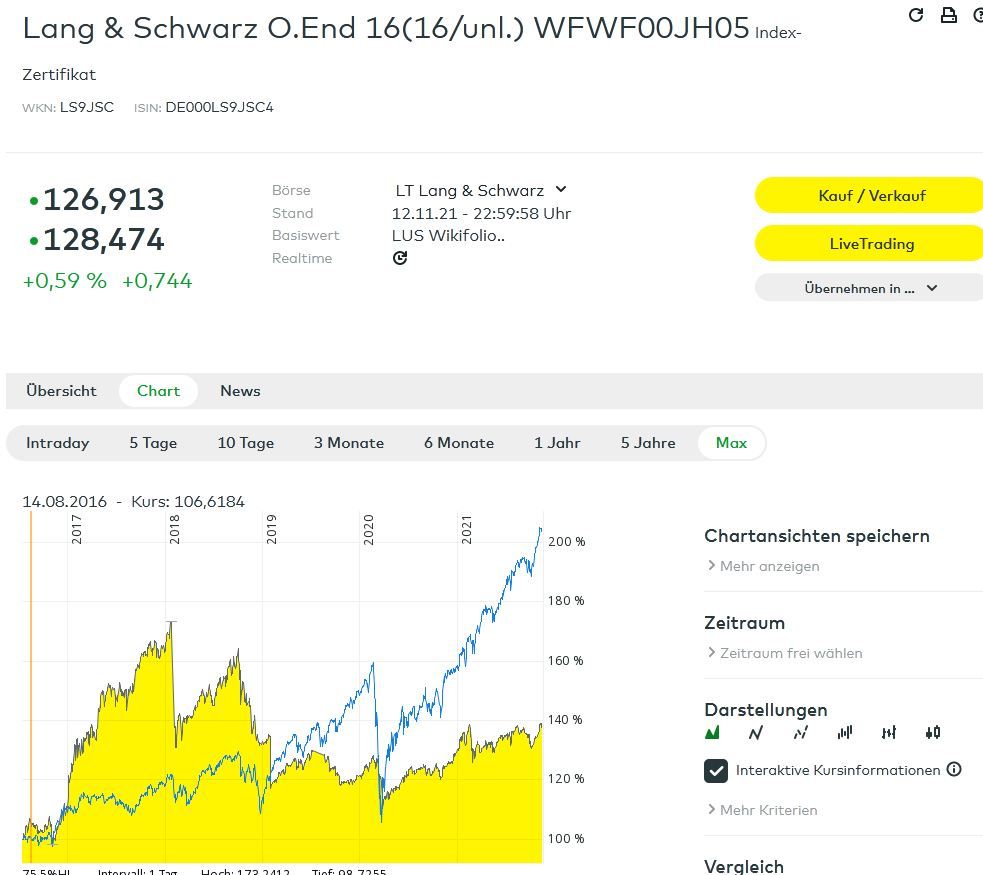
Task: Expand Mehr anzeigen under Chartansichten speichern
Action: click(762, 566)
